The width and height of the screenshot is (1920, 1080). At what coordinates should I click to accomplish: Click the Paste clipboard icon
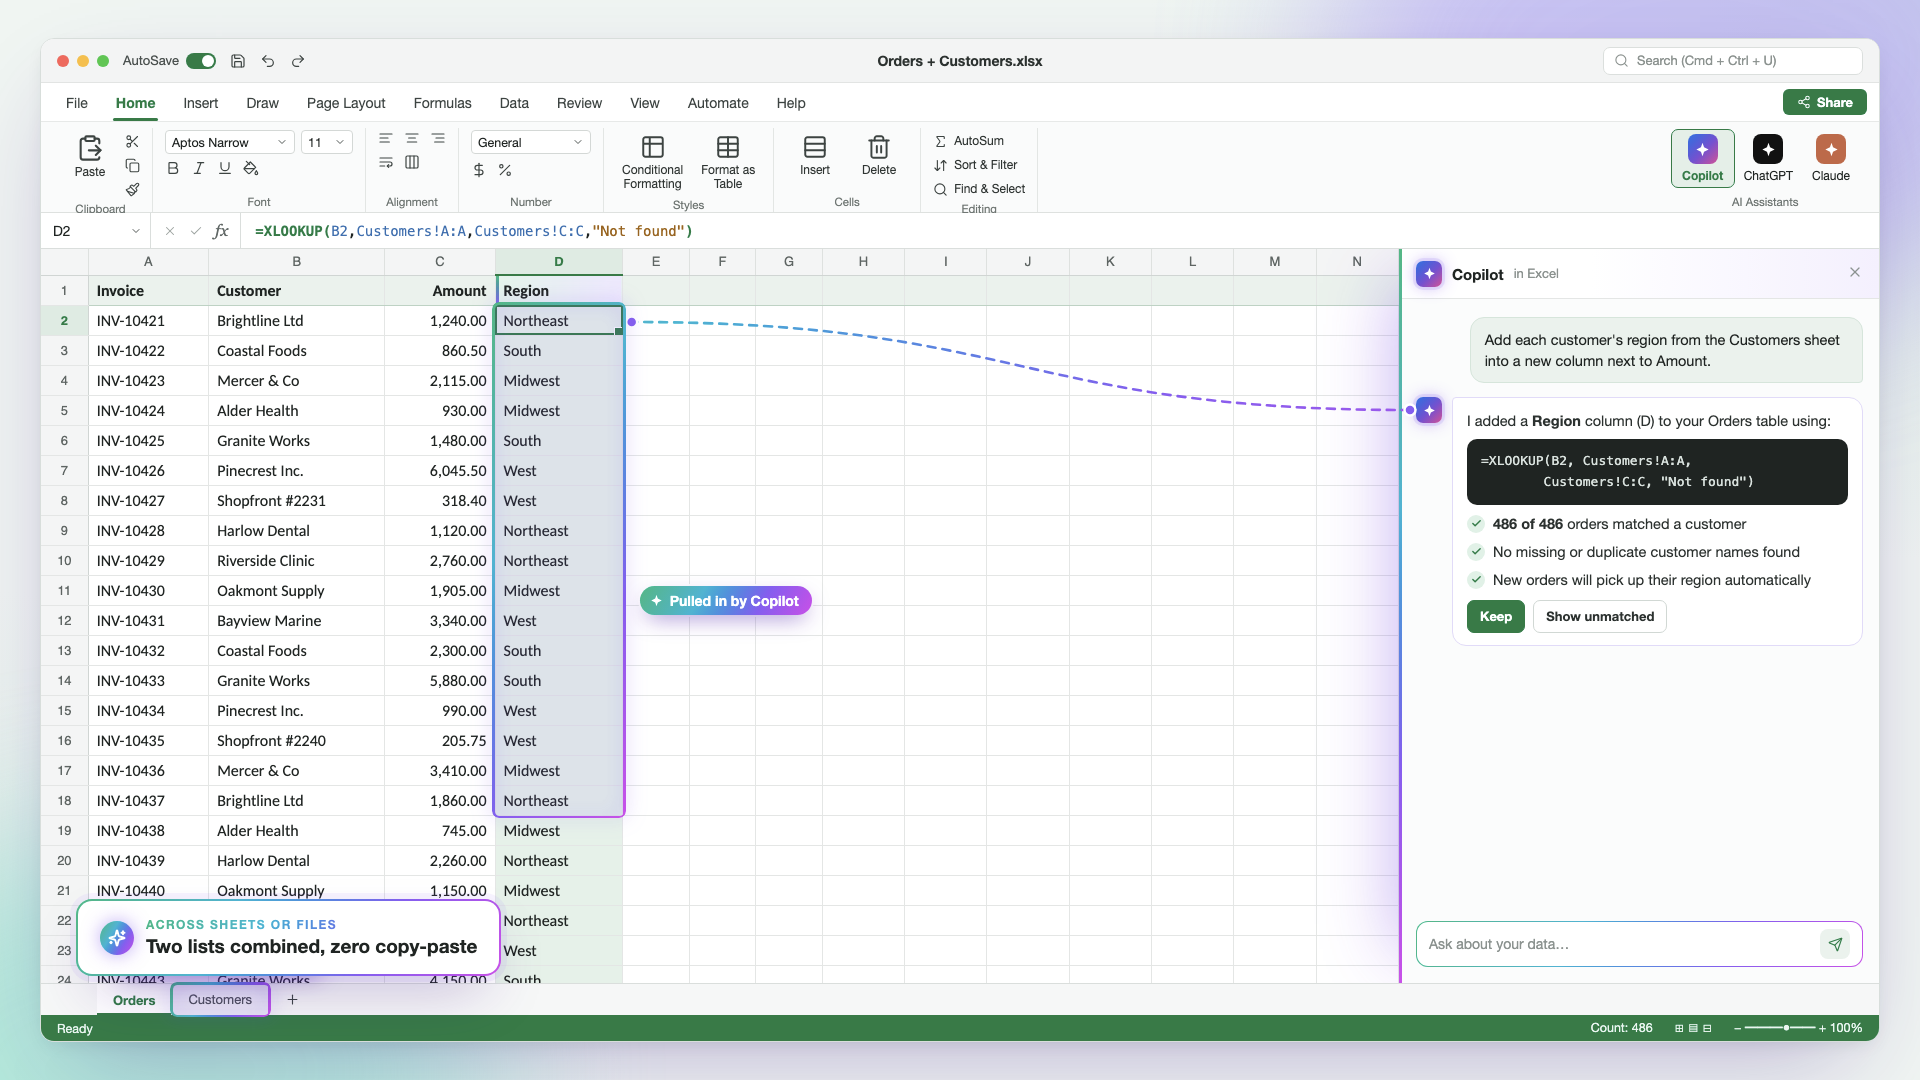point(90,149)
